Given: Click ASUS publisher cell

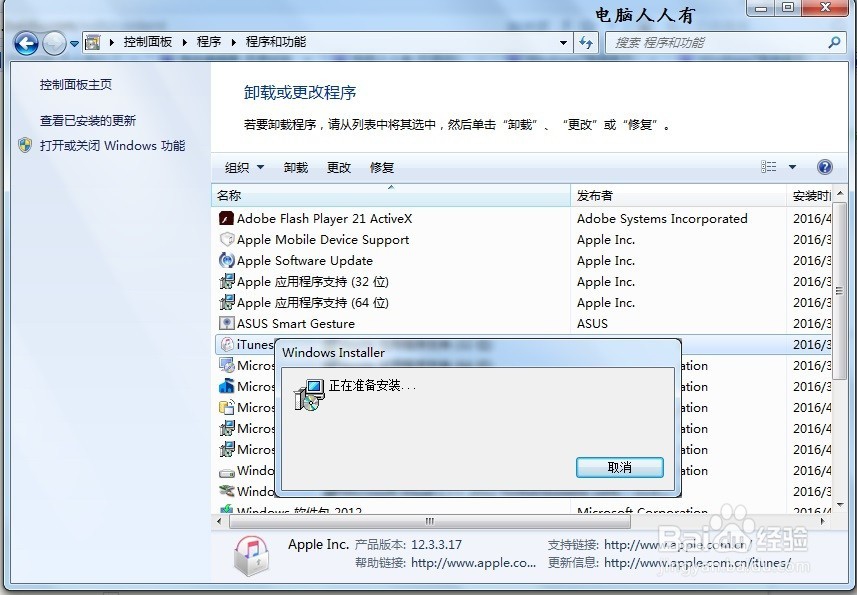Looking at the screenshot, I should click(592, 323).
